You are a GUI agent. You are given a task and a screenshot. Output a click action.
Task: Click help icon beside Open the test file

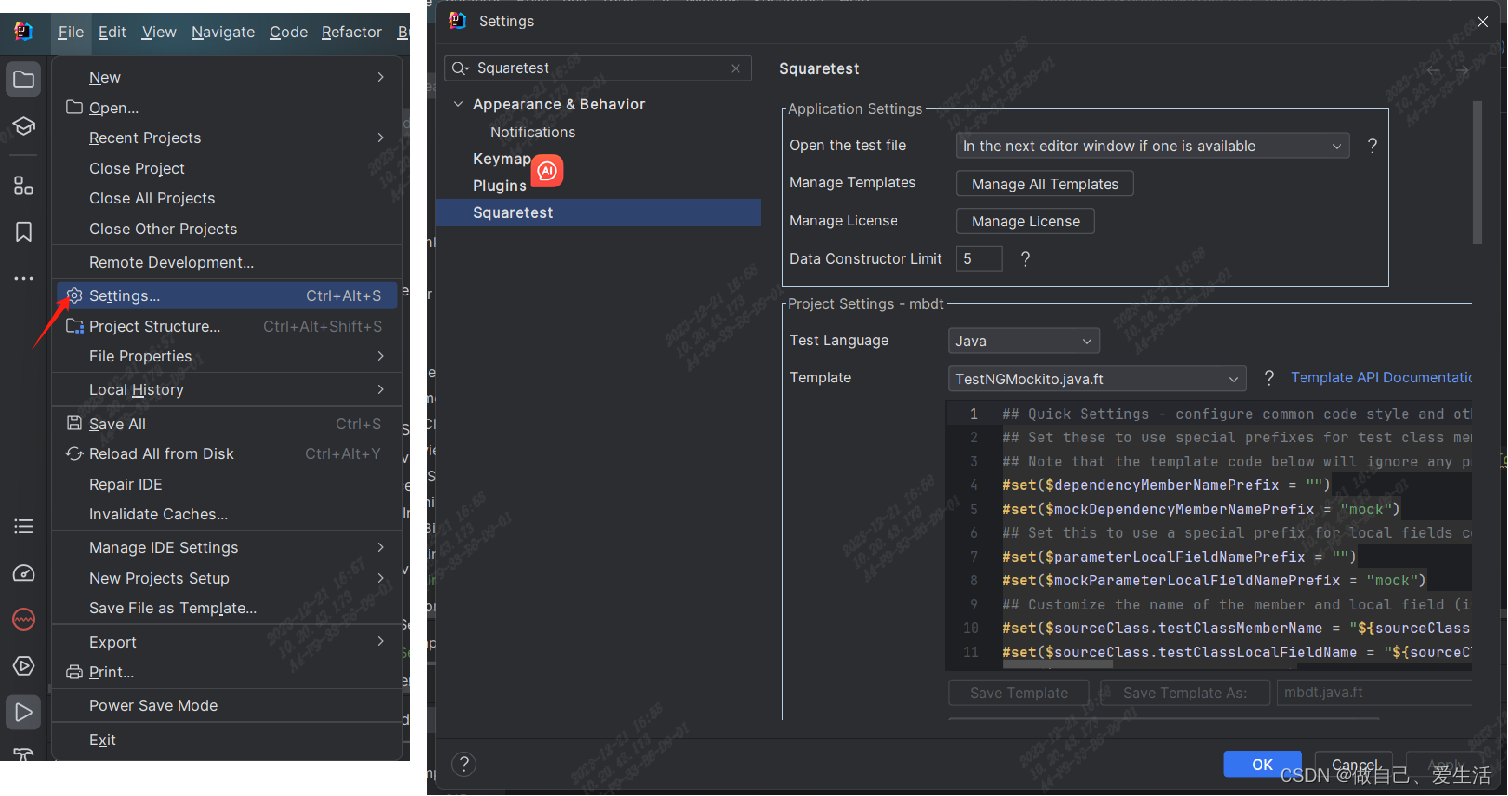pos(1372,146)
